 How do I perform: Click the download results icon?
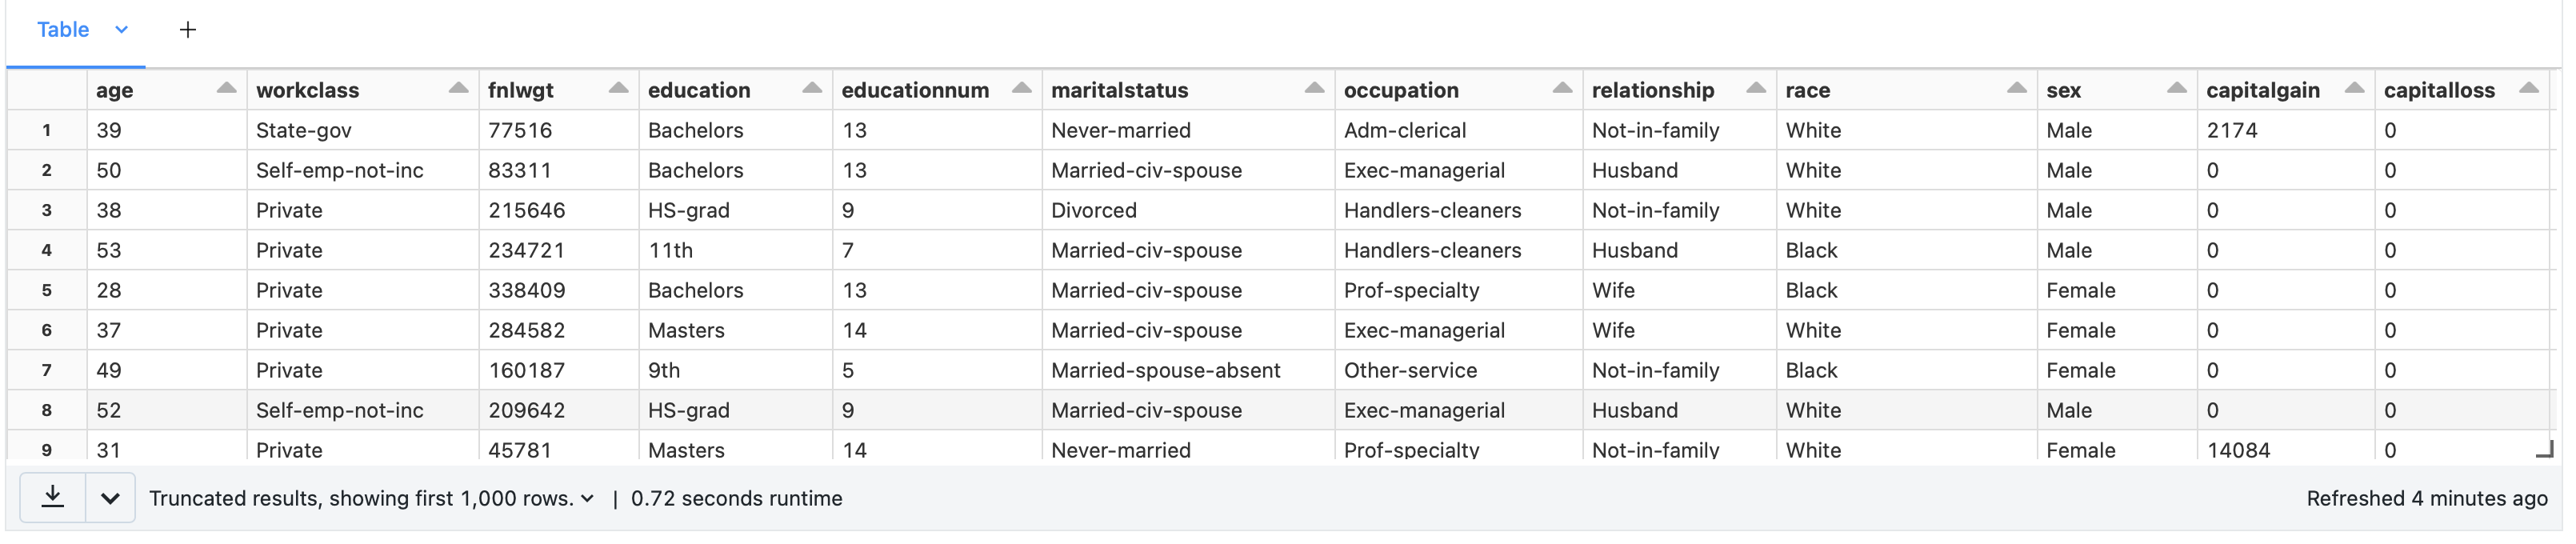(x=53, y=497)
